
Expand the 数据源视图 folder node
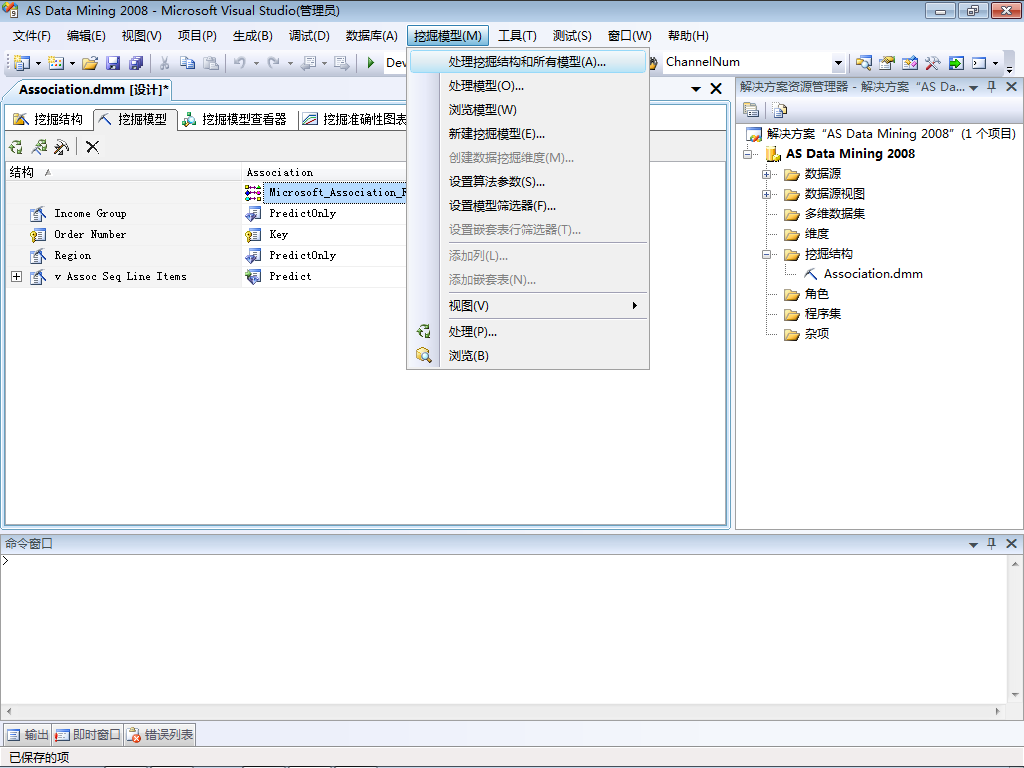[x=766, y=194]
